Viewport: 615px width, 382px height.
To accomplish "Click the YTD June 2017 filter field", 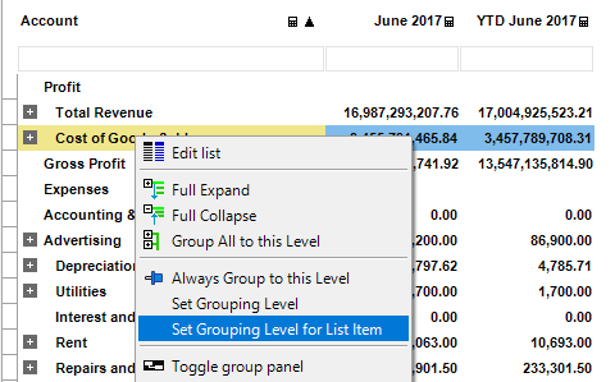I will click(x=526, y=59).
